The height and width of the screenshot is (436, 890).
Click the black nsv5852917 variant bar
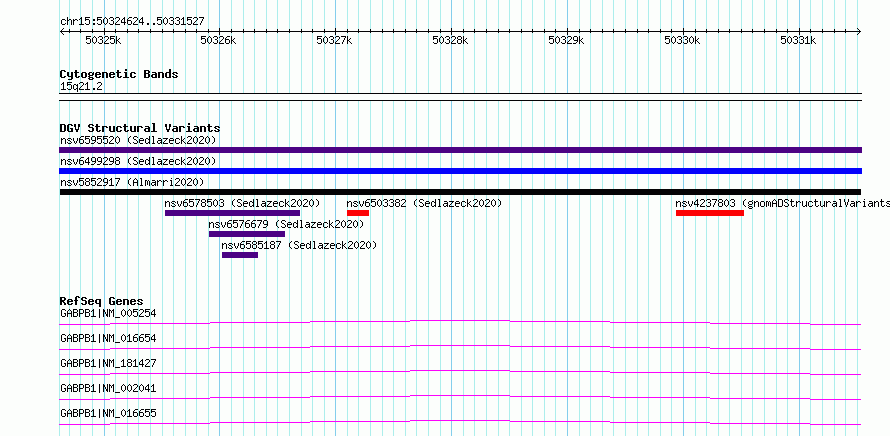click(460, 192)
